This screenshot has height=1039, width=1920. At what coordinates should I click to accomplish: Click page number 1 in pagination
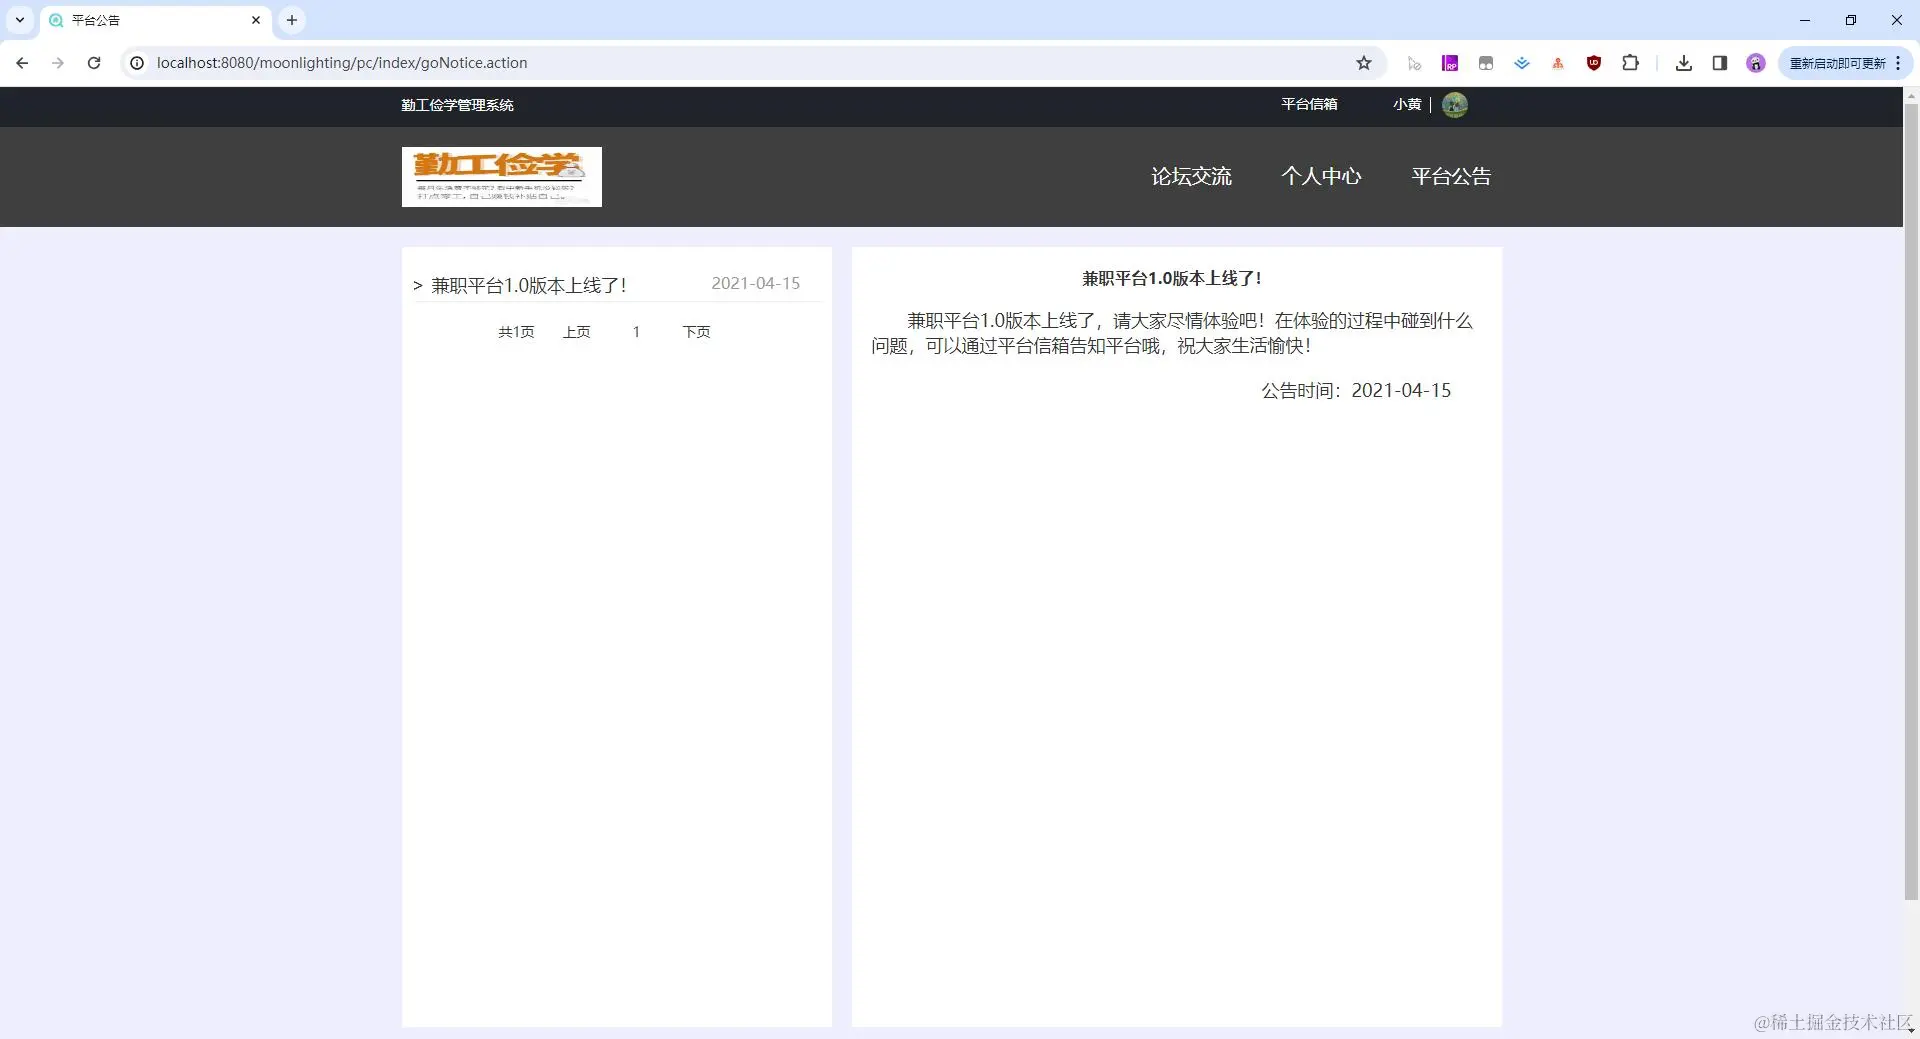point(636,332)
